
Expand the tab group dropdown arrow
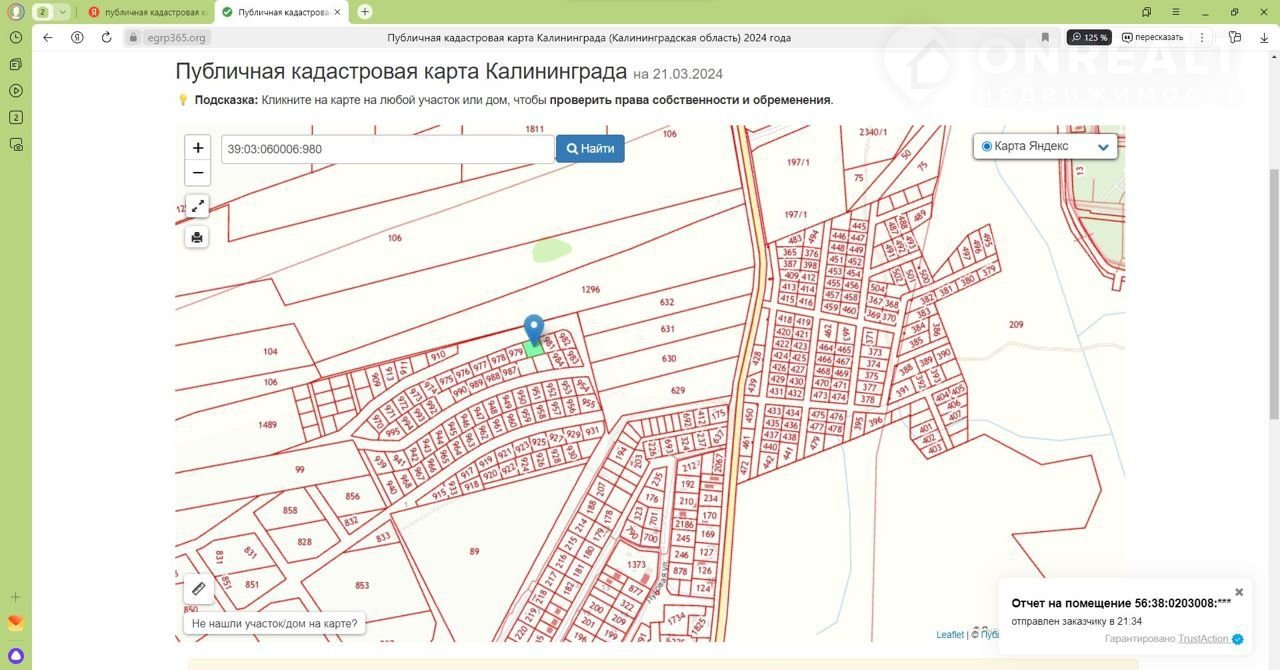click(x=62, y=12)
